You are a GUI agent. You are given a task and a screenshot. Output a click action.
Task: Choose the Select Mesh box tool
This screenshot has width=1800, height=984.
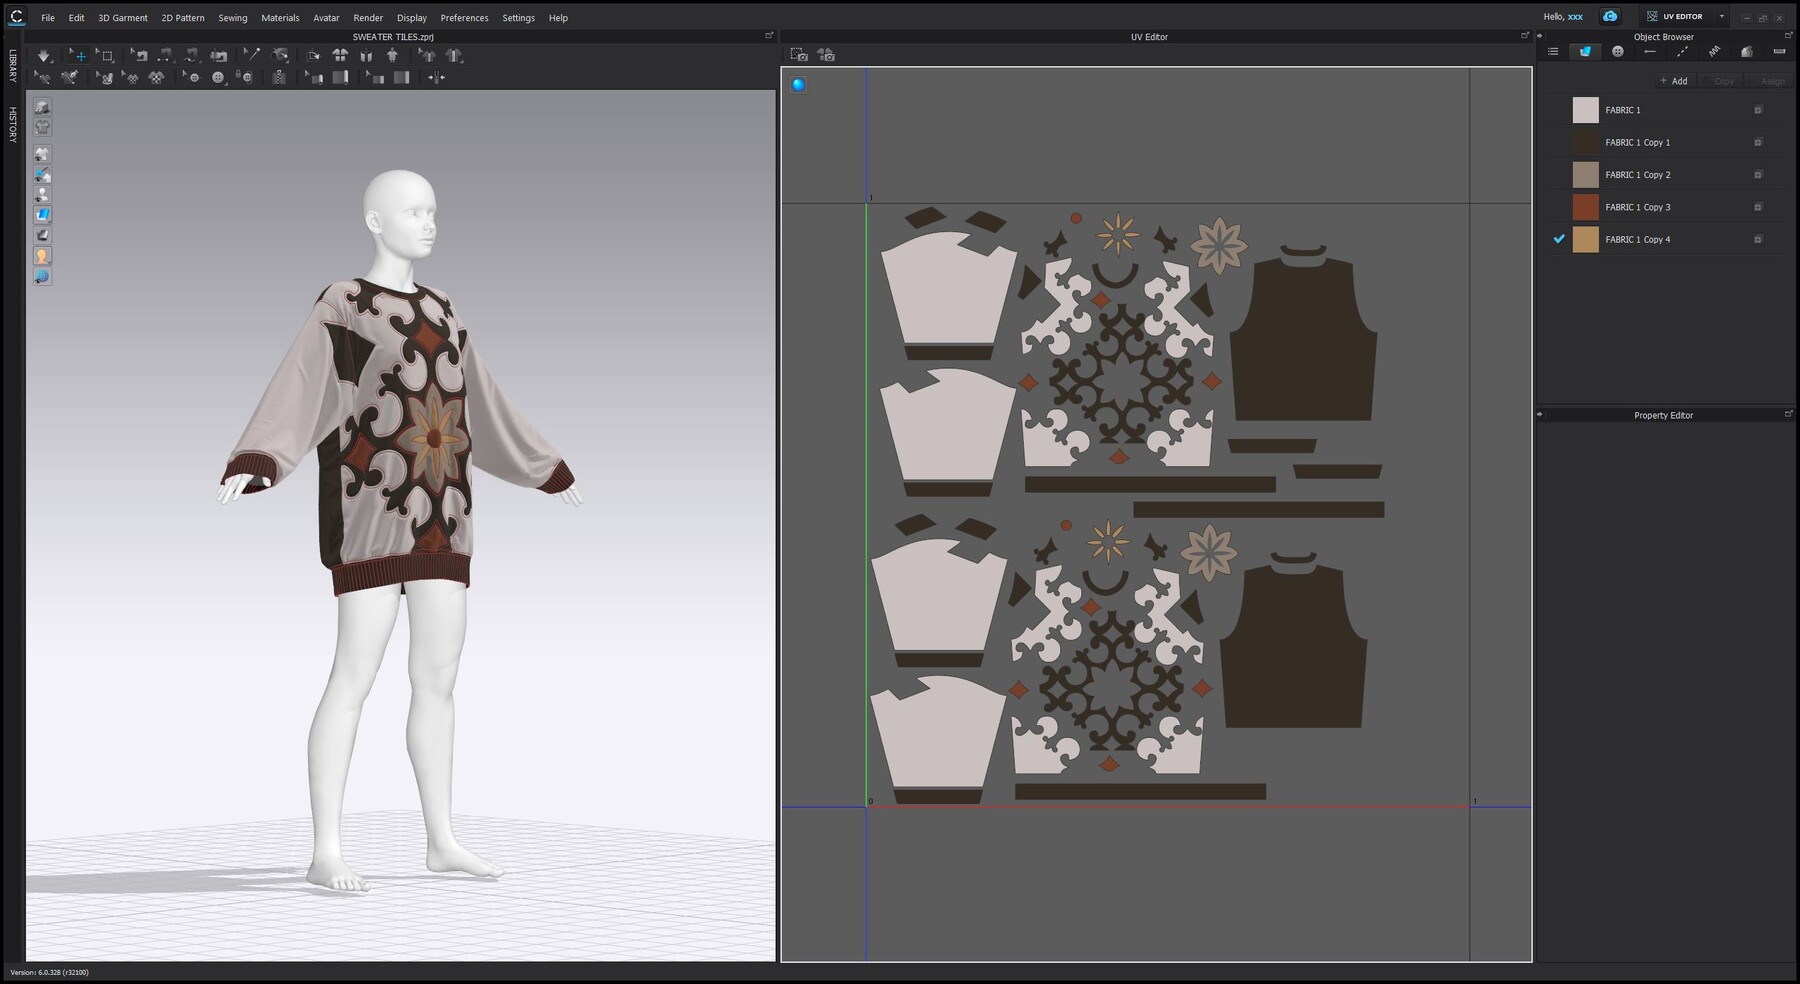click(x=106, y=56)
